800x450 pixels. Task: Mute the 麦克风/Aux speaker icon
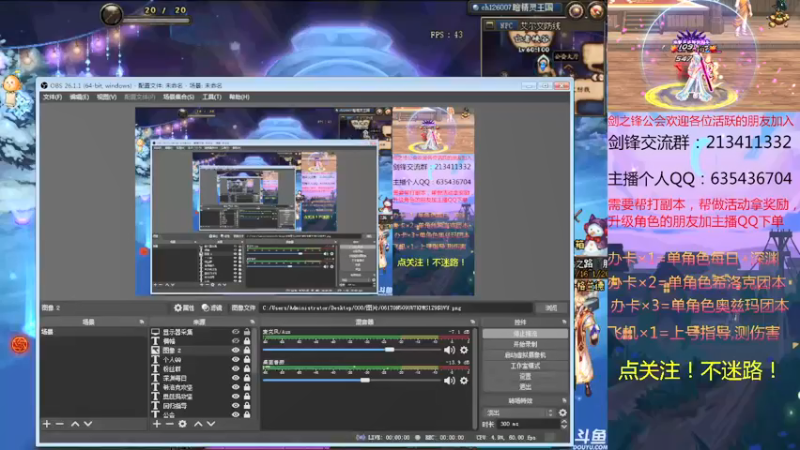[x=449, y=350]
